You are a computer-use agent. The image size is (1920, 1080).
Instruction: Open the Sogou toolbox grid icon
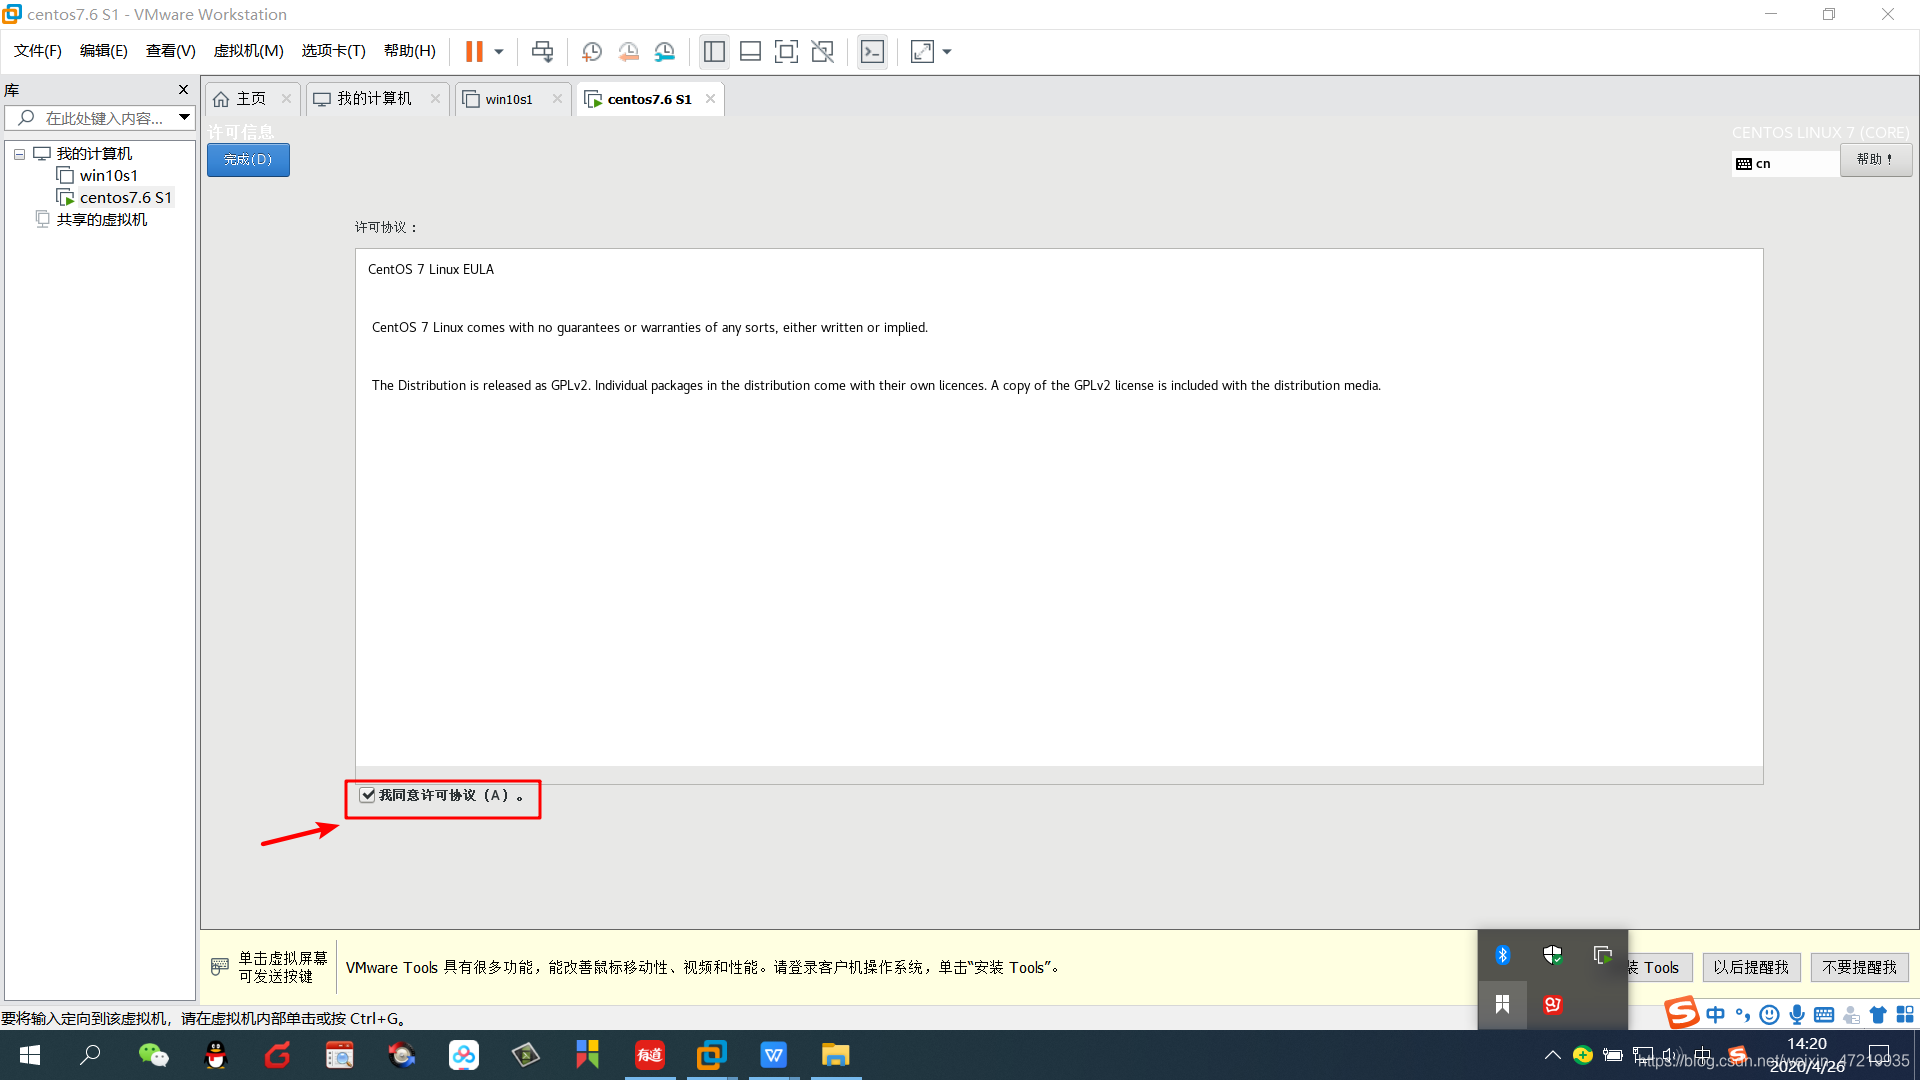[x=1905, y=1015]
